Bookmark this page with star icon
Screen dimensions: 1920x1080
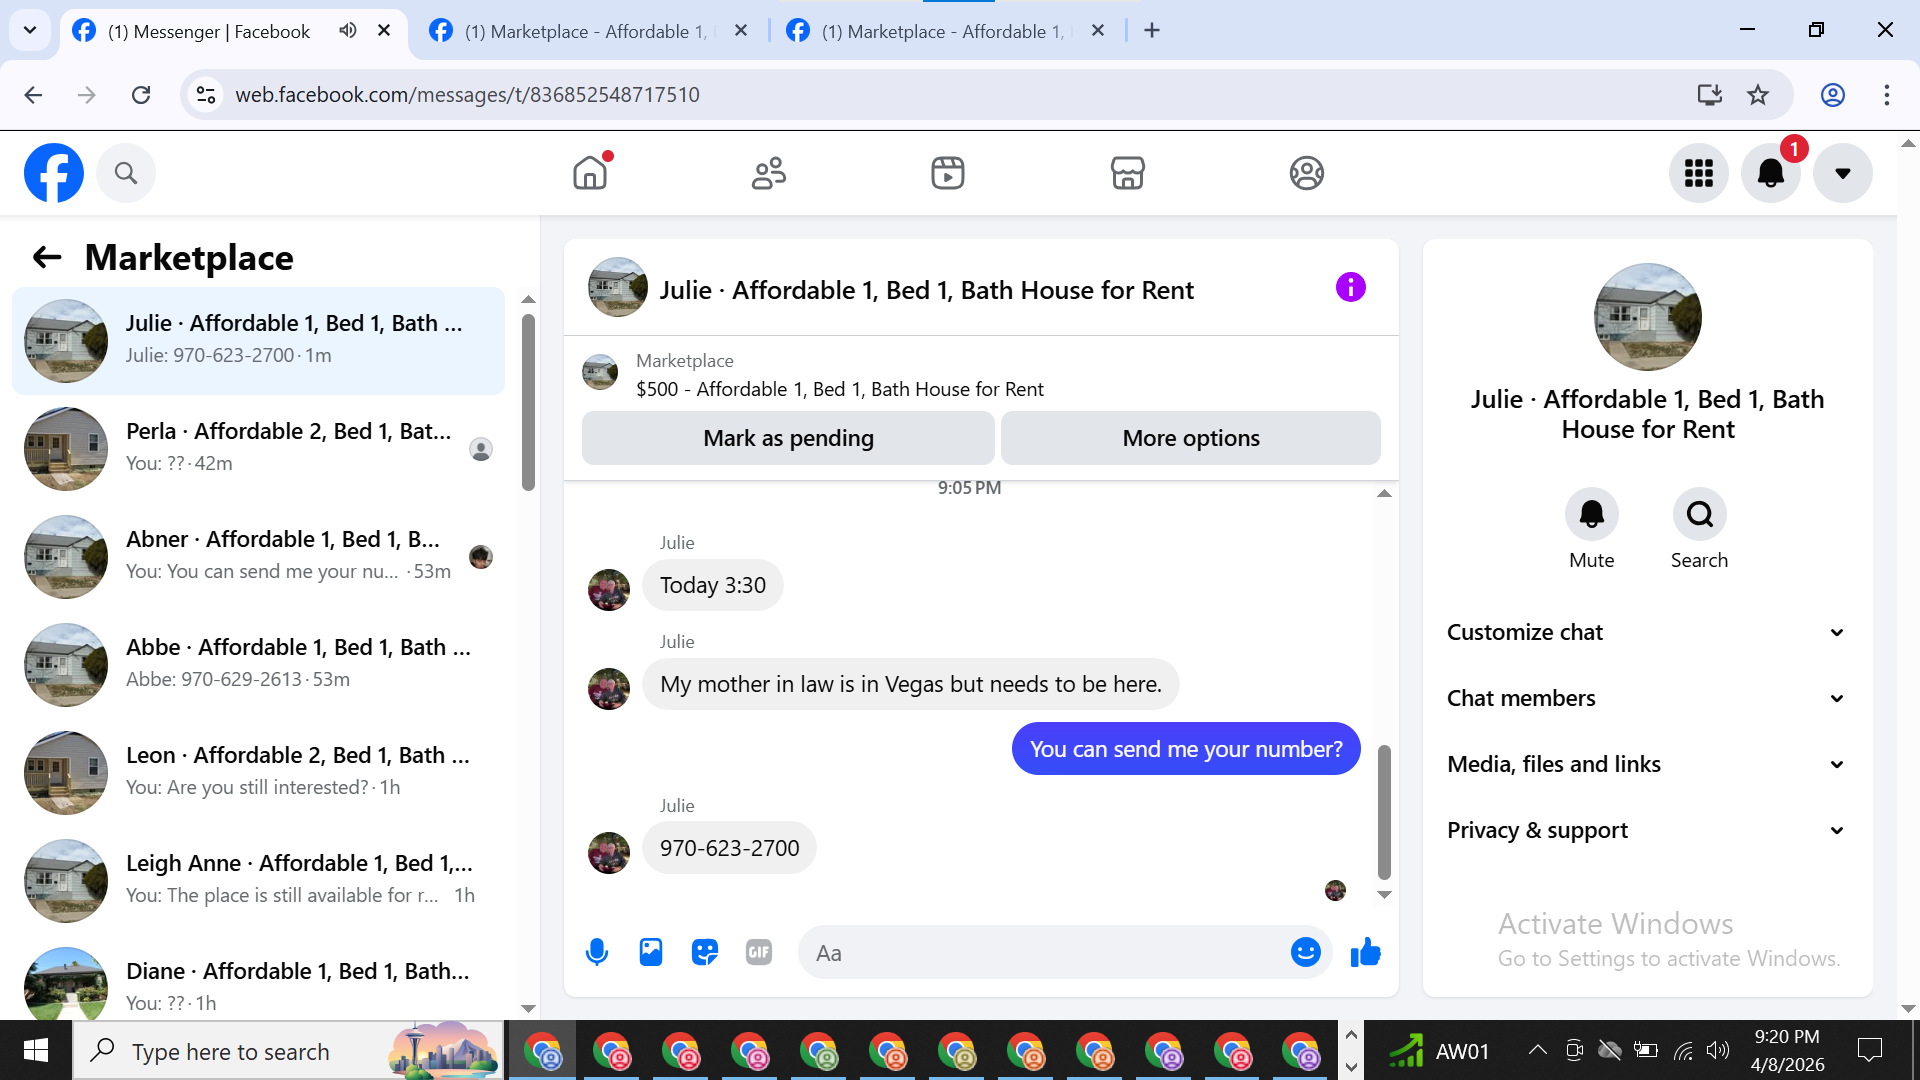pos(1758,95)
